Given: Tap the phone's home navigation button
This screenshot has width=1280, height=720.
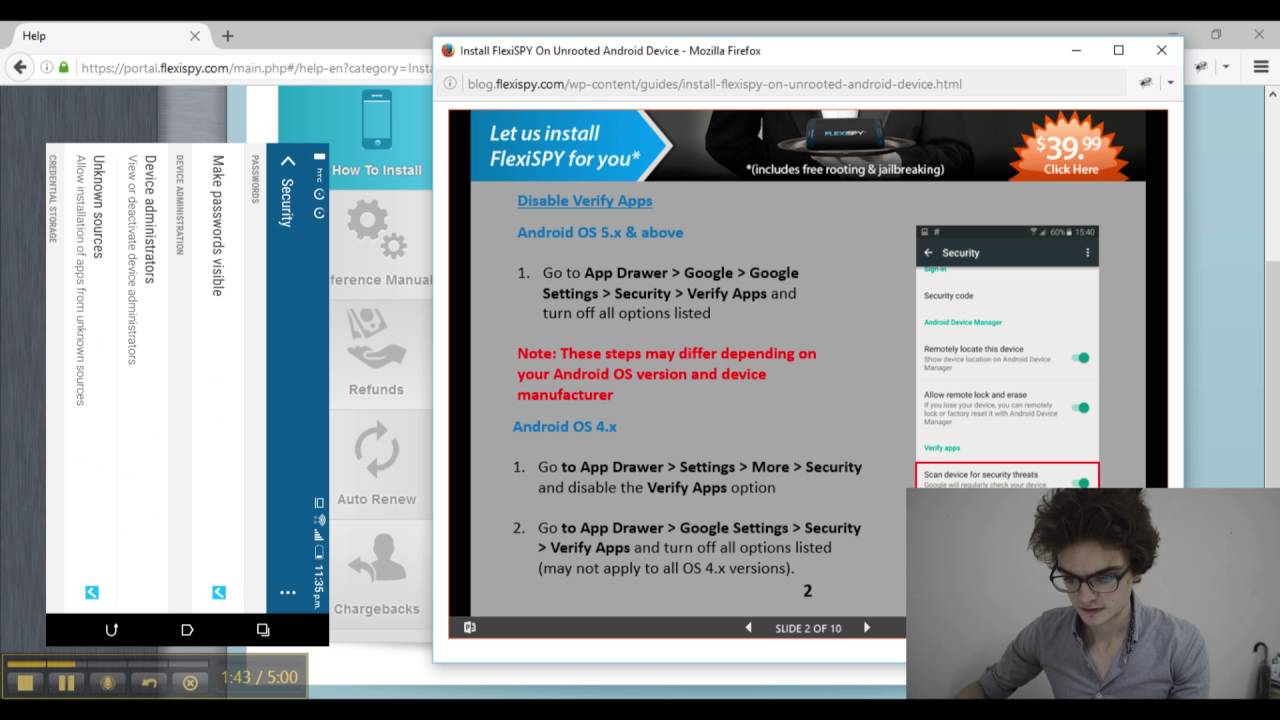Looking at the screenshot, I should (187, 630).
